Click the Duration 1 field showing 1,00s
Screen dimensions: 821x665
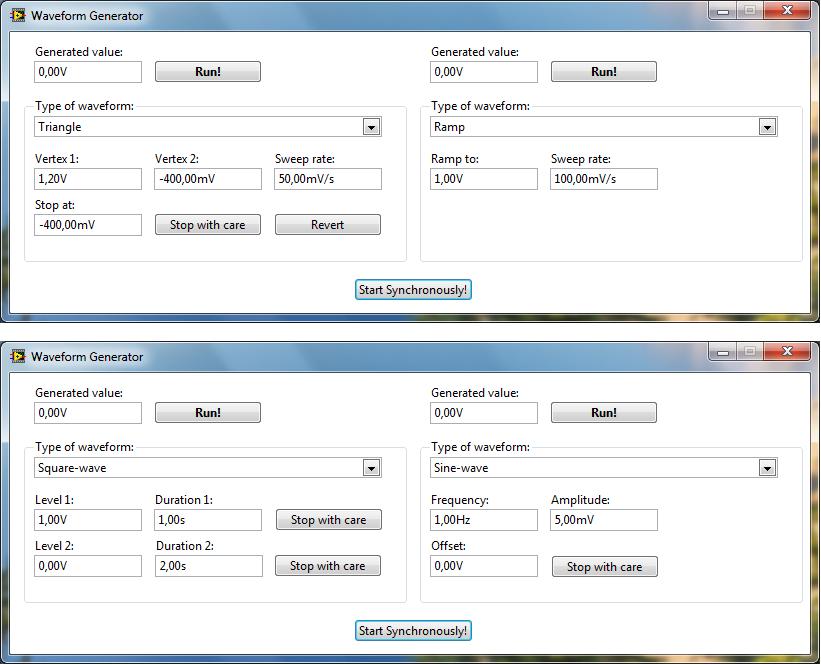(208, 520)
